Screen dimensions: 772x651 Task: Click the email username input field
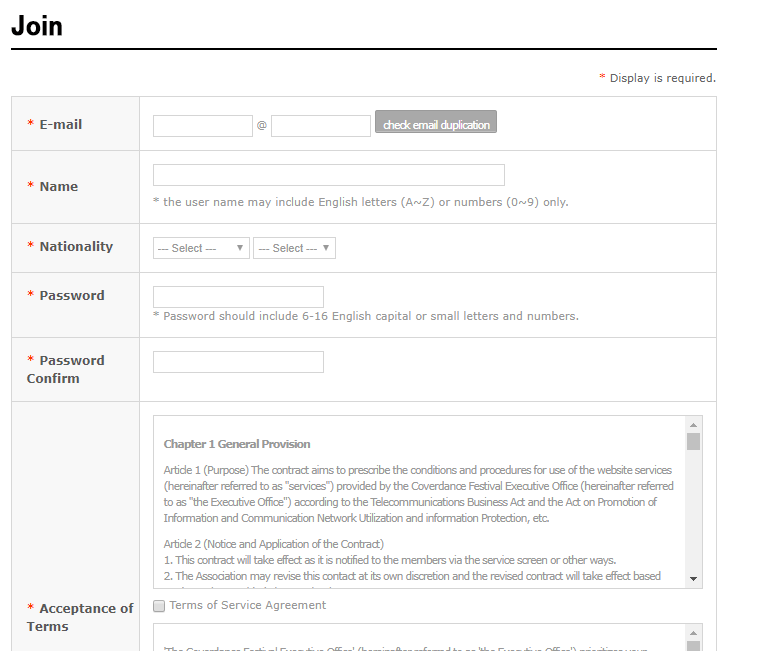[x=202, y=126]
